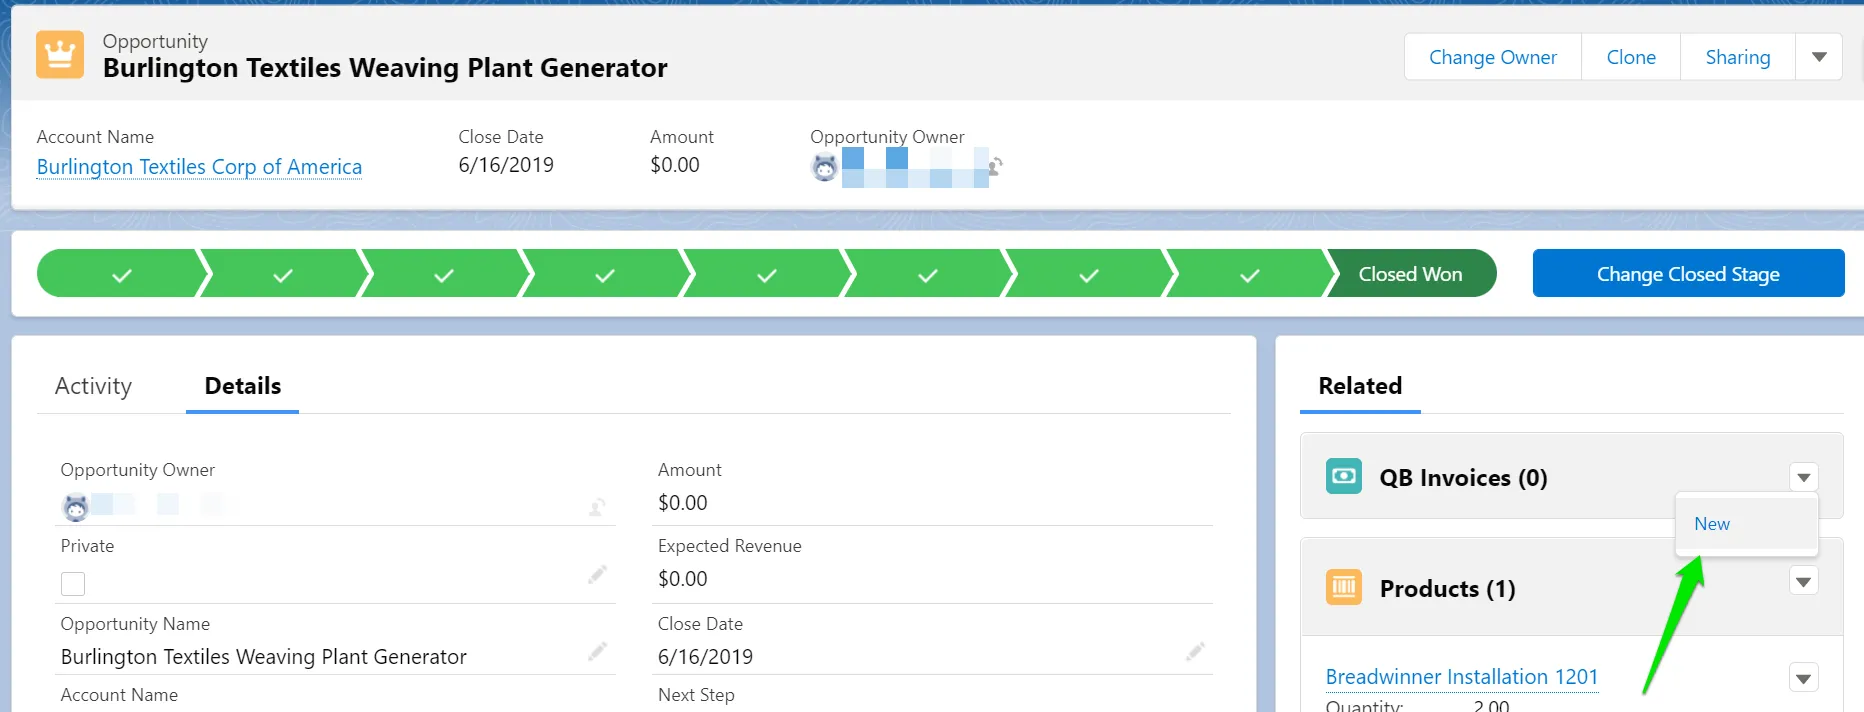The height and width of the screenshot is (712, 1864).
Task: Switch to the Activity tab
Action: (x=93, y=386)
